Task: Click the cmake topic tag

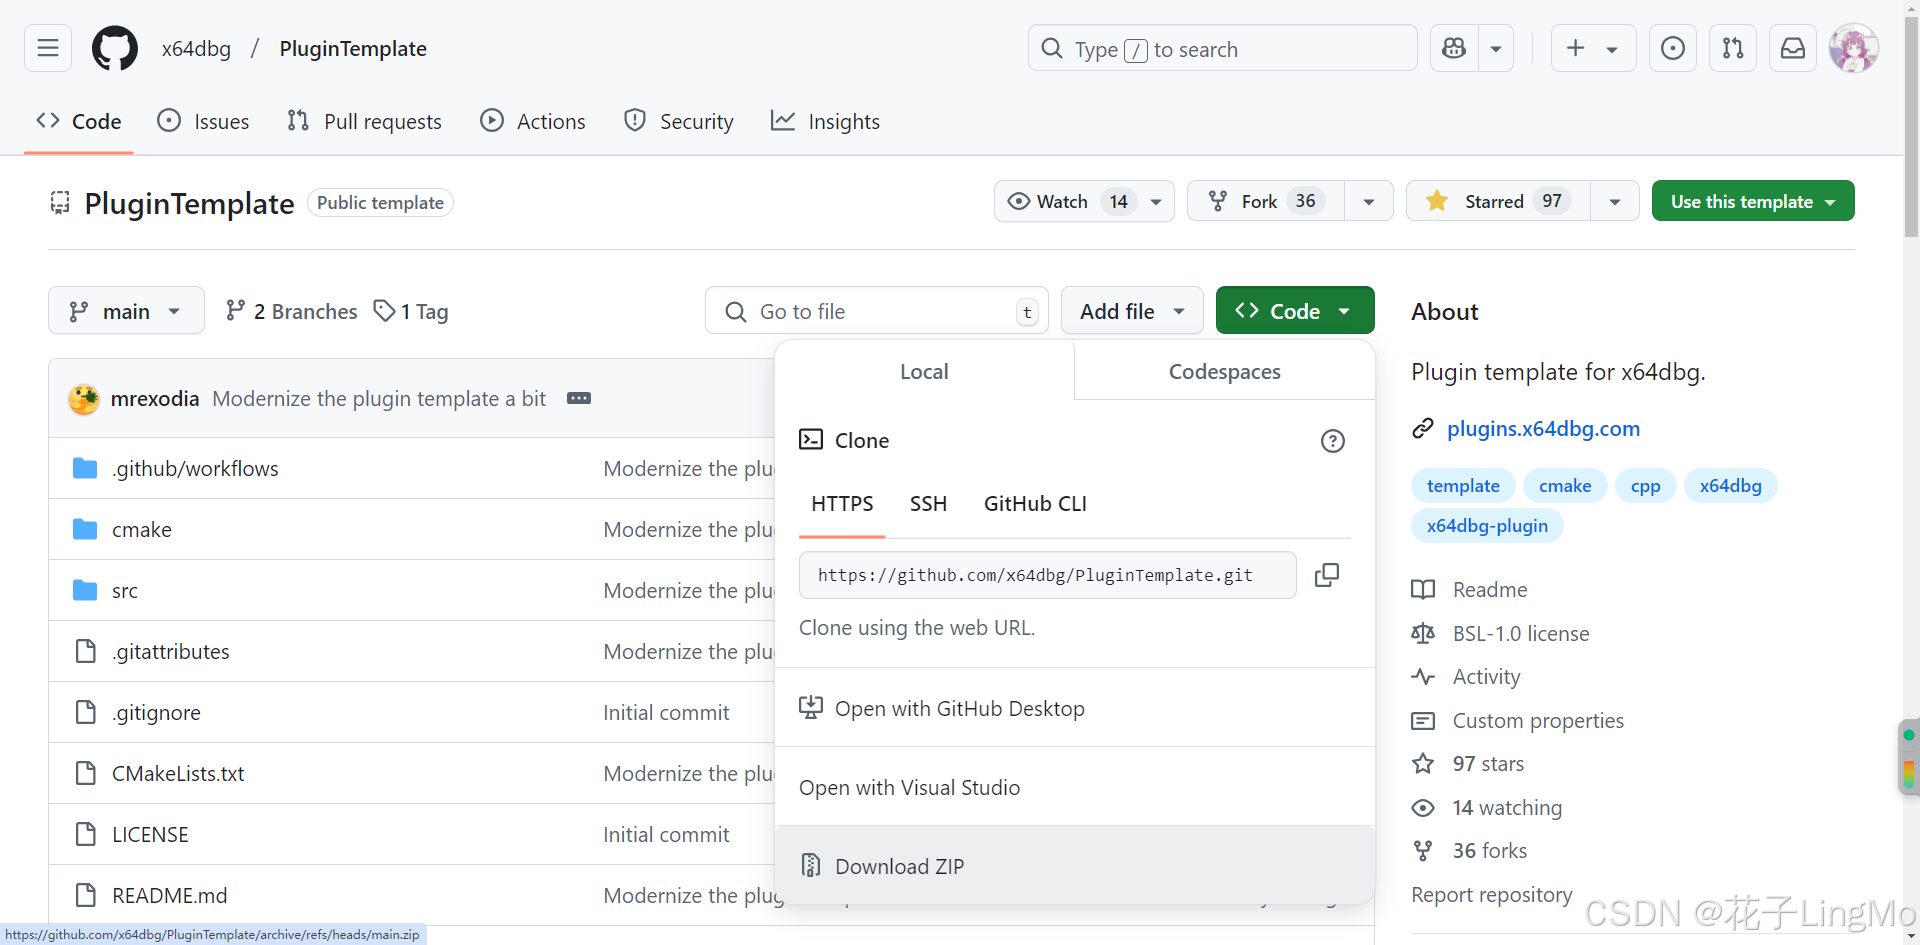Action: pyautogui.click(x=1565, y=486)
